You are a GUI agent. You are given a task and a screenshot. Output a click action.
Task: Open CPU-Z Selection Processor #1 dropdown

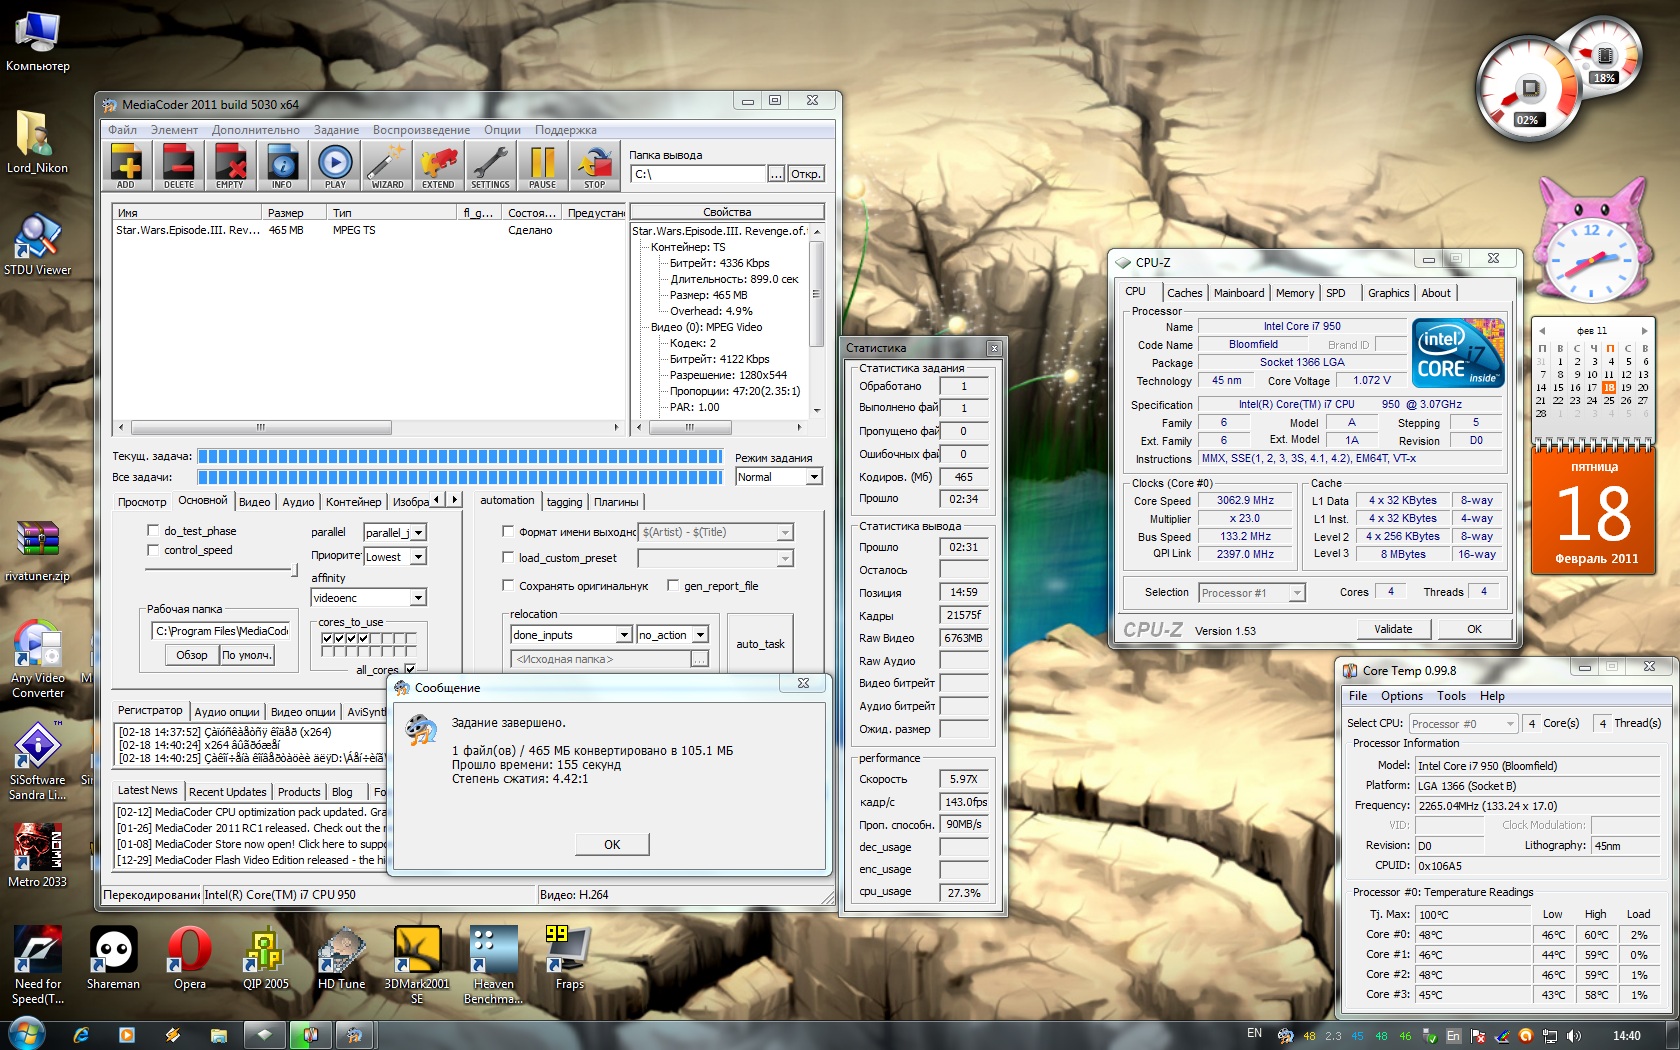pos(1251,593)
